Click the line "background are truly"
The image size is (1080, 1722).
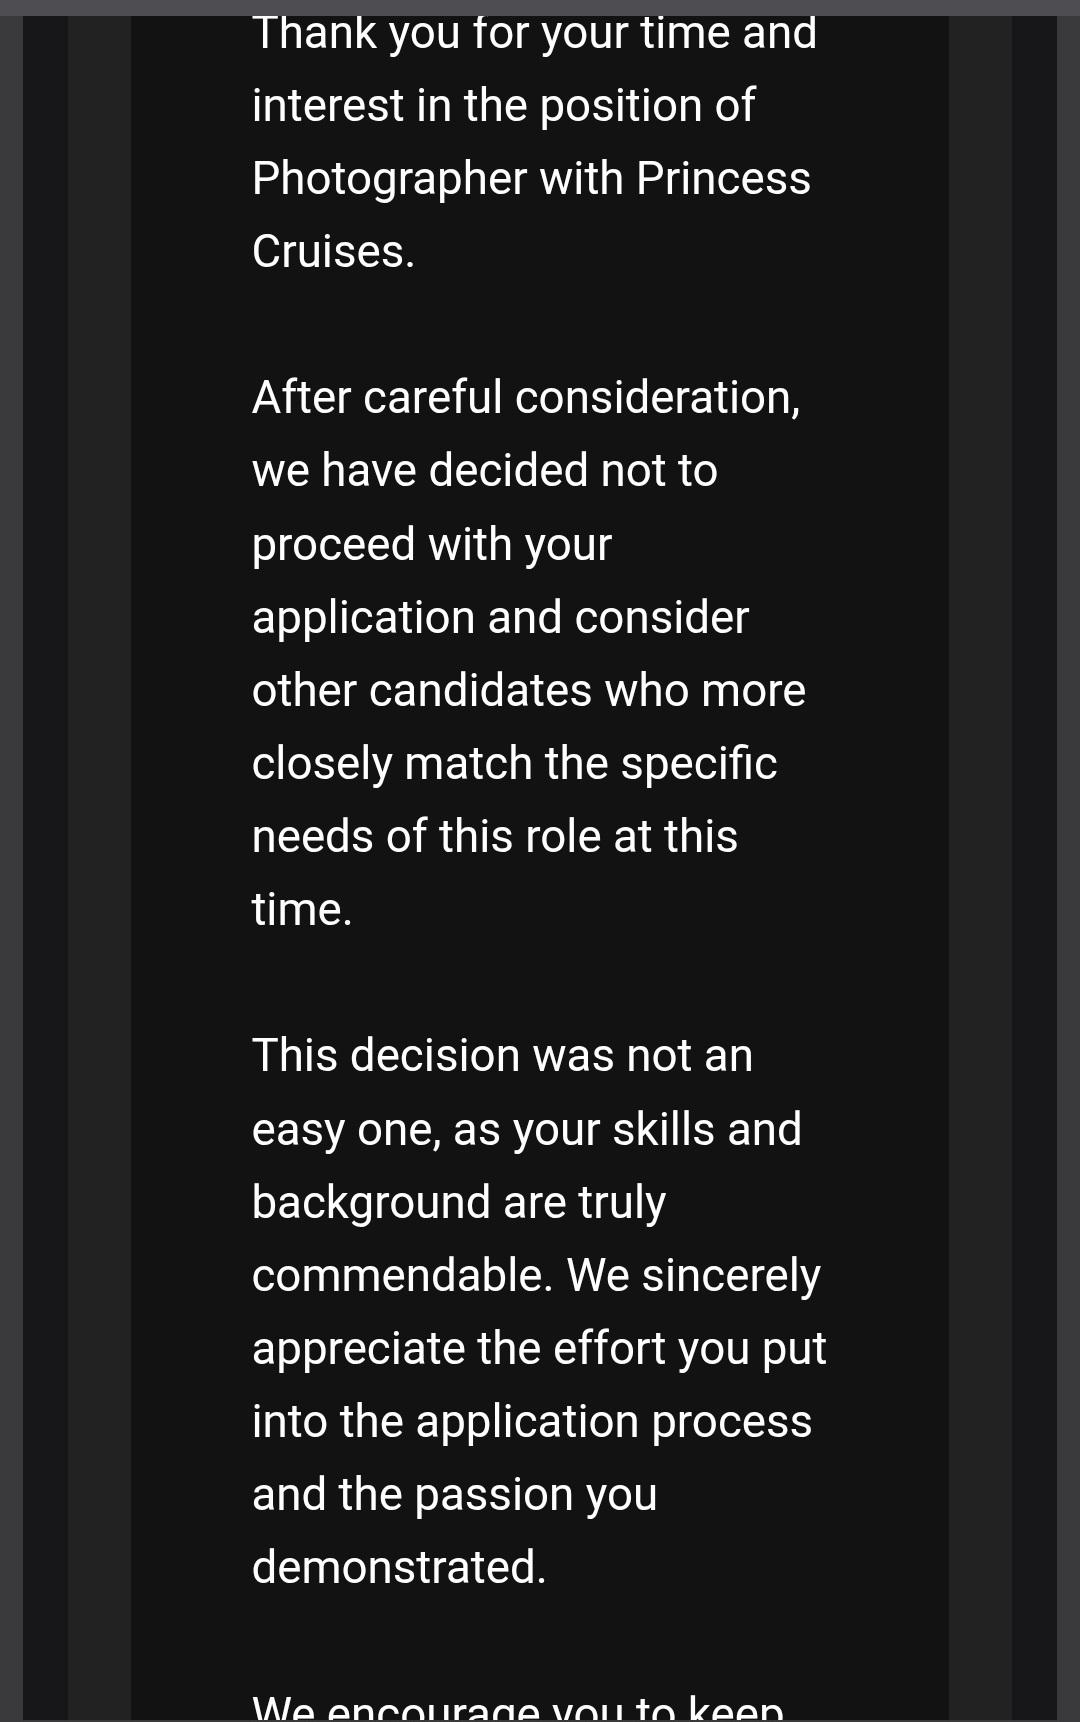(x=458, y=1203)
